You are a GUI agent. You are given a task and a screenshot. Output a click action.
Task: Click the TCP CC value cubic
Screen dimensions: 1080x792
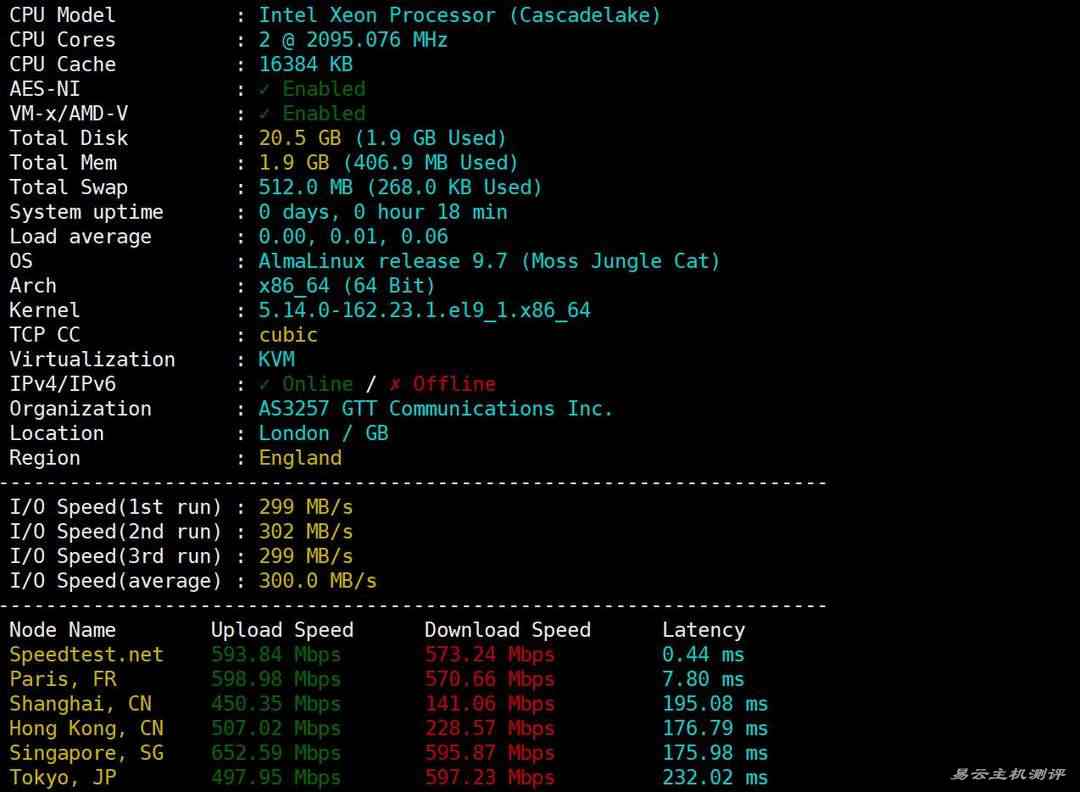tap(288, 335)
